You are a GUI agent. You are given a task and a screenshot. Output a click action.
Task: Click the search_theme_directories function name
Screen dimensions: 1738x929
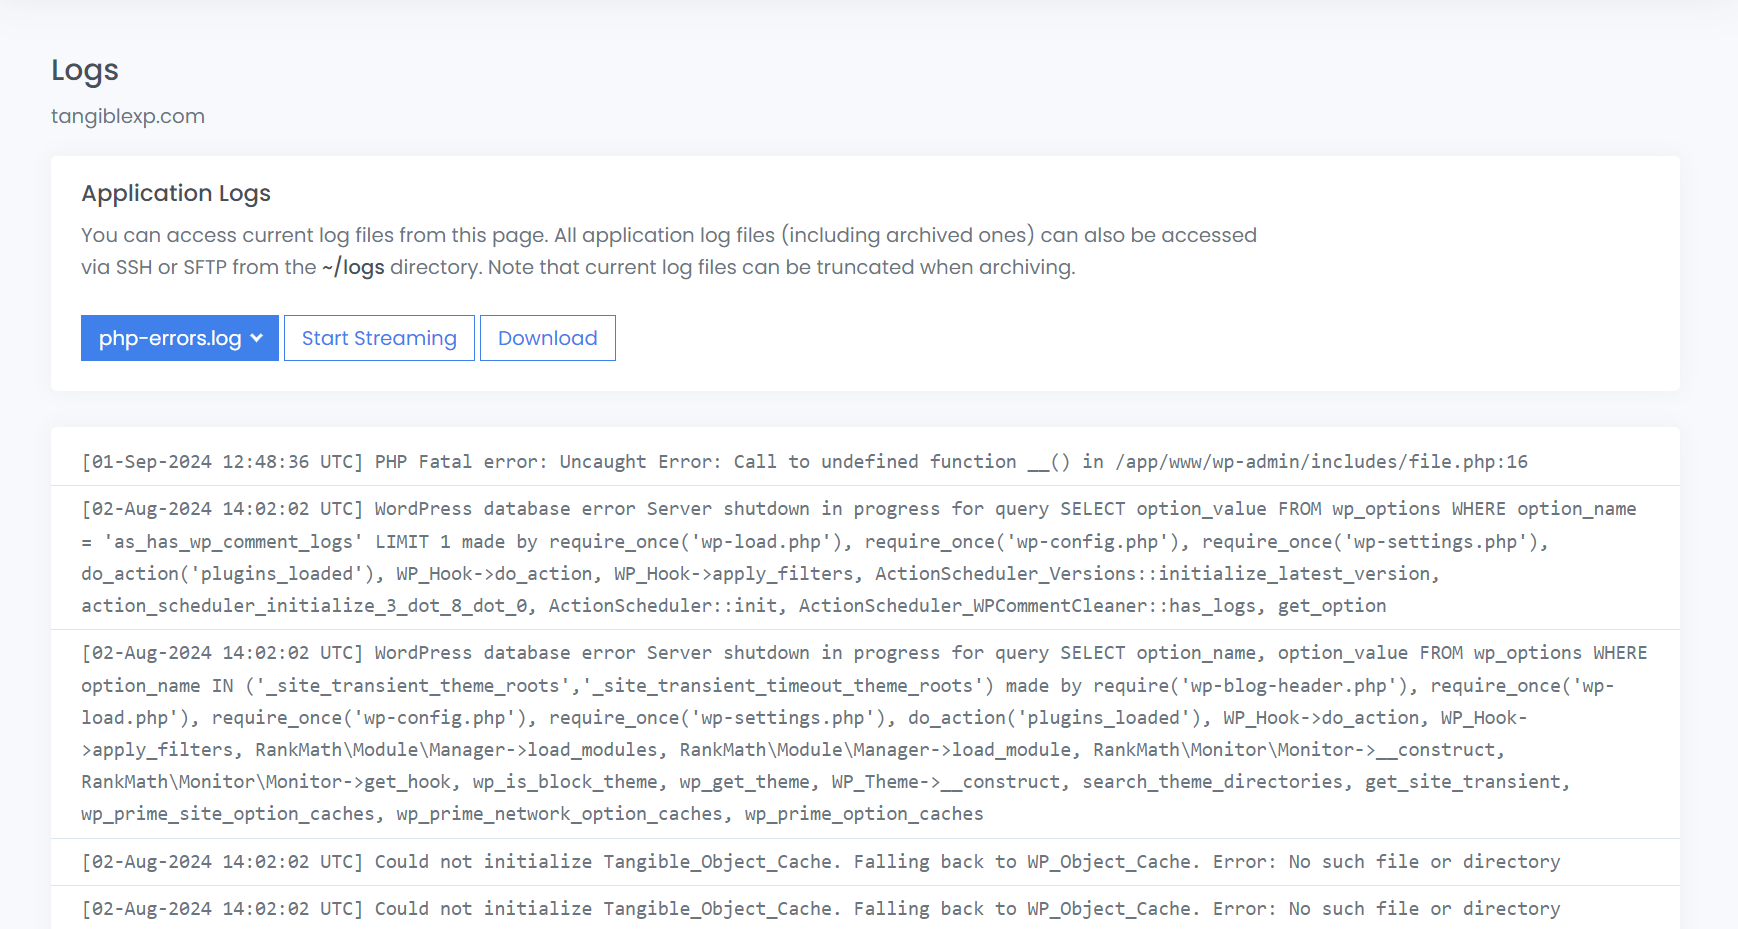[x=1213, y=782]
